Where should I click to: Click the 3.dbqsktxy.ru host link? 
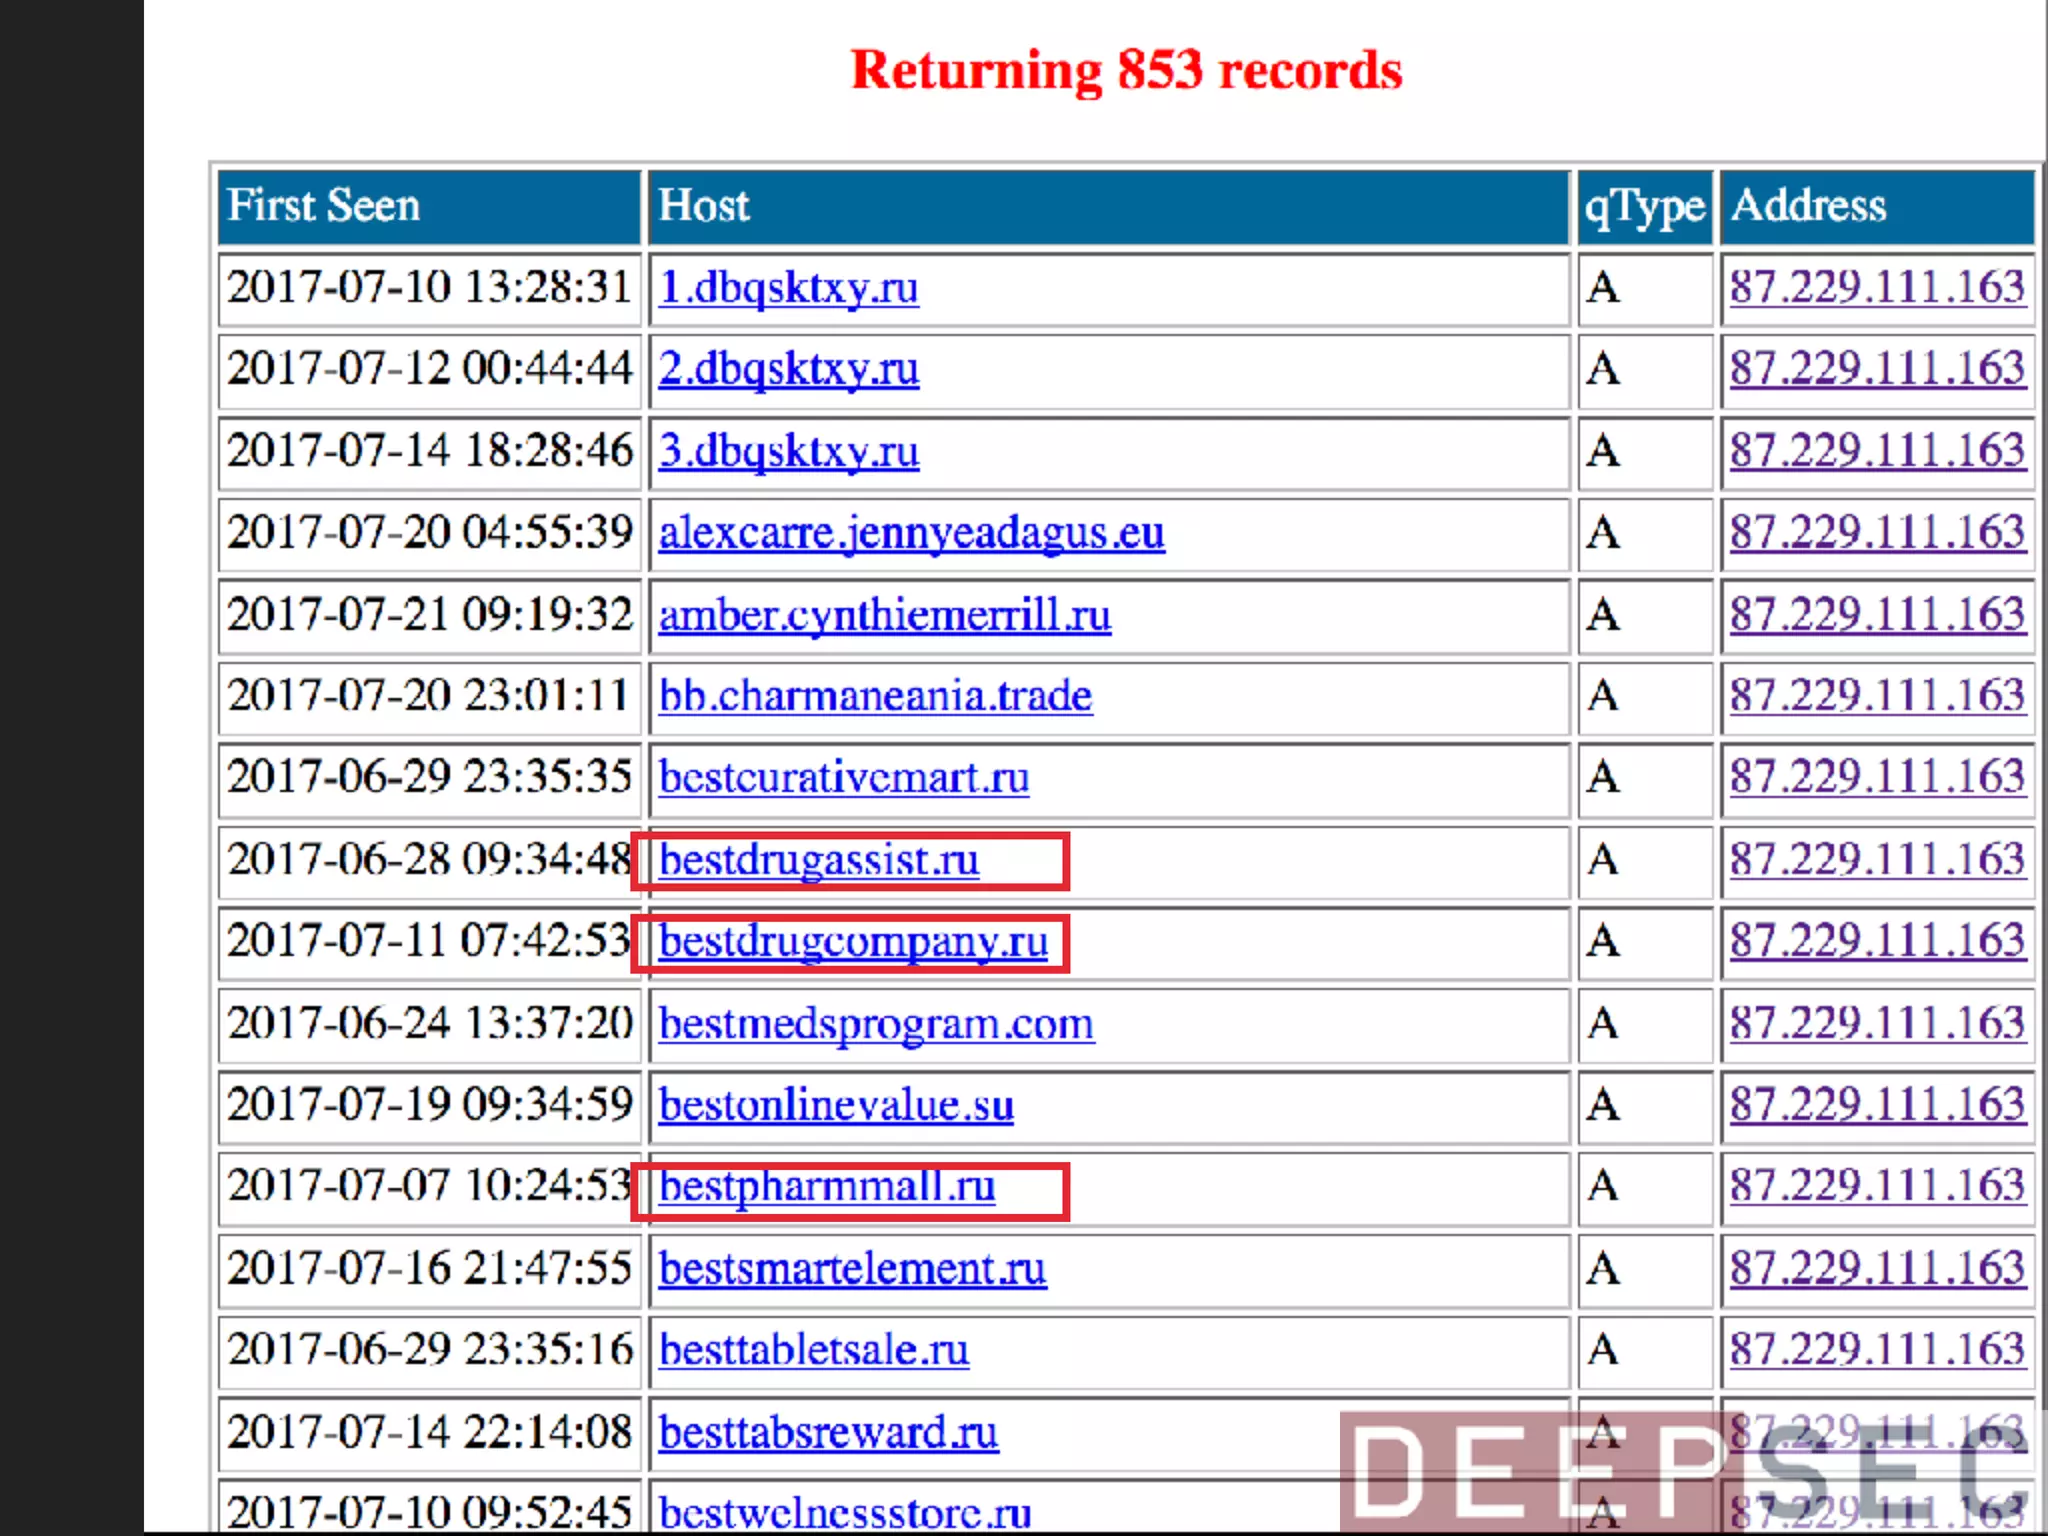(x=788, y=452)
